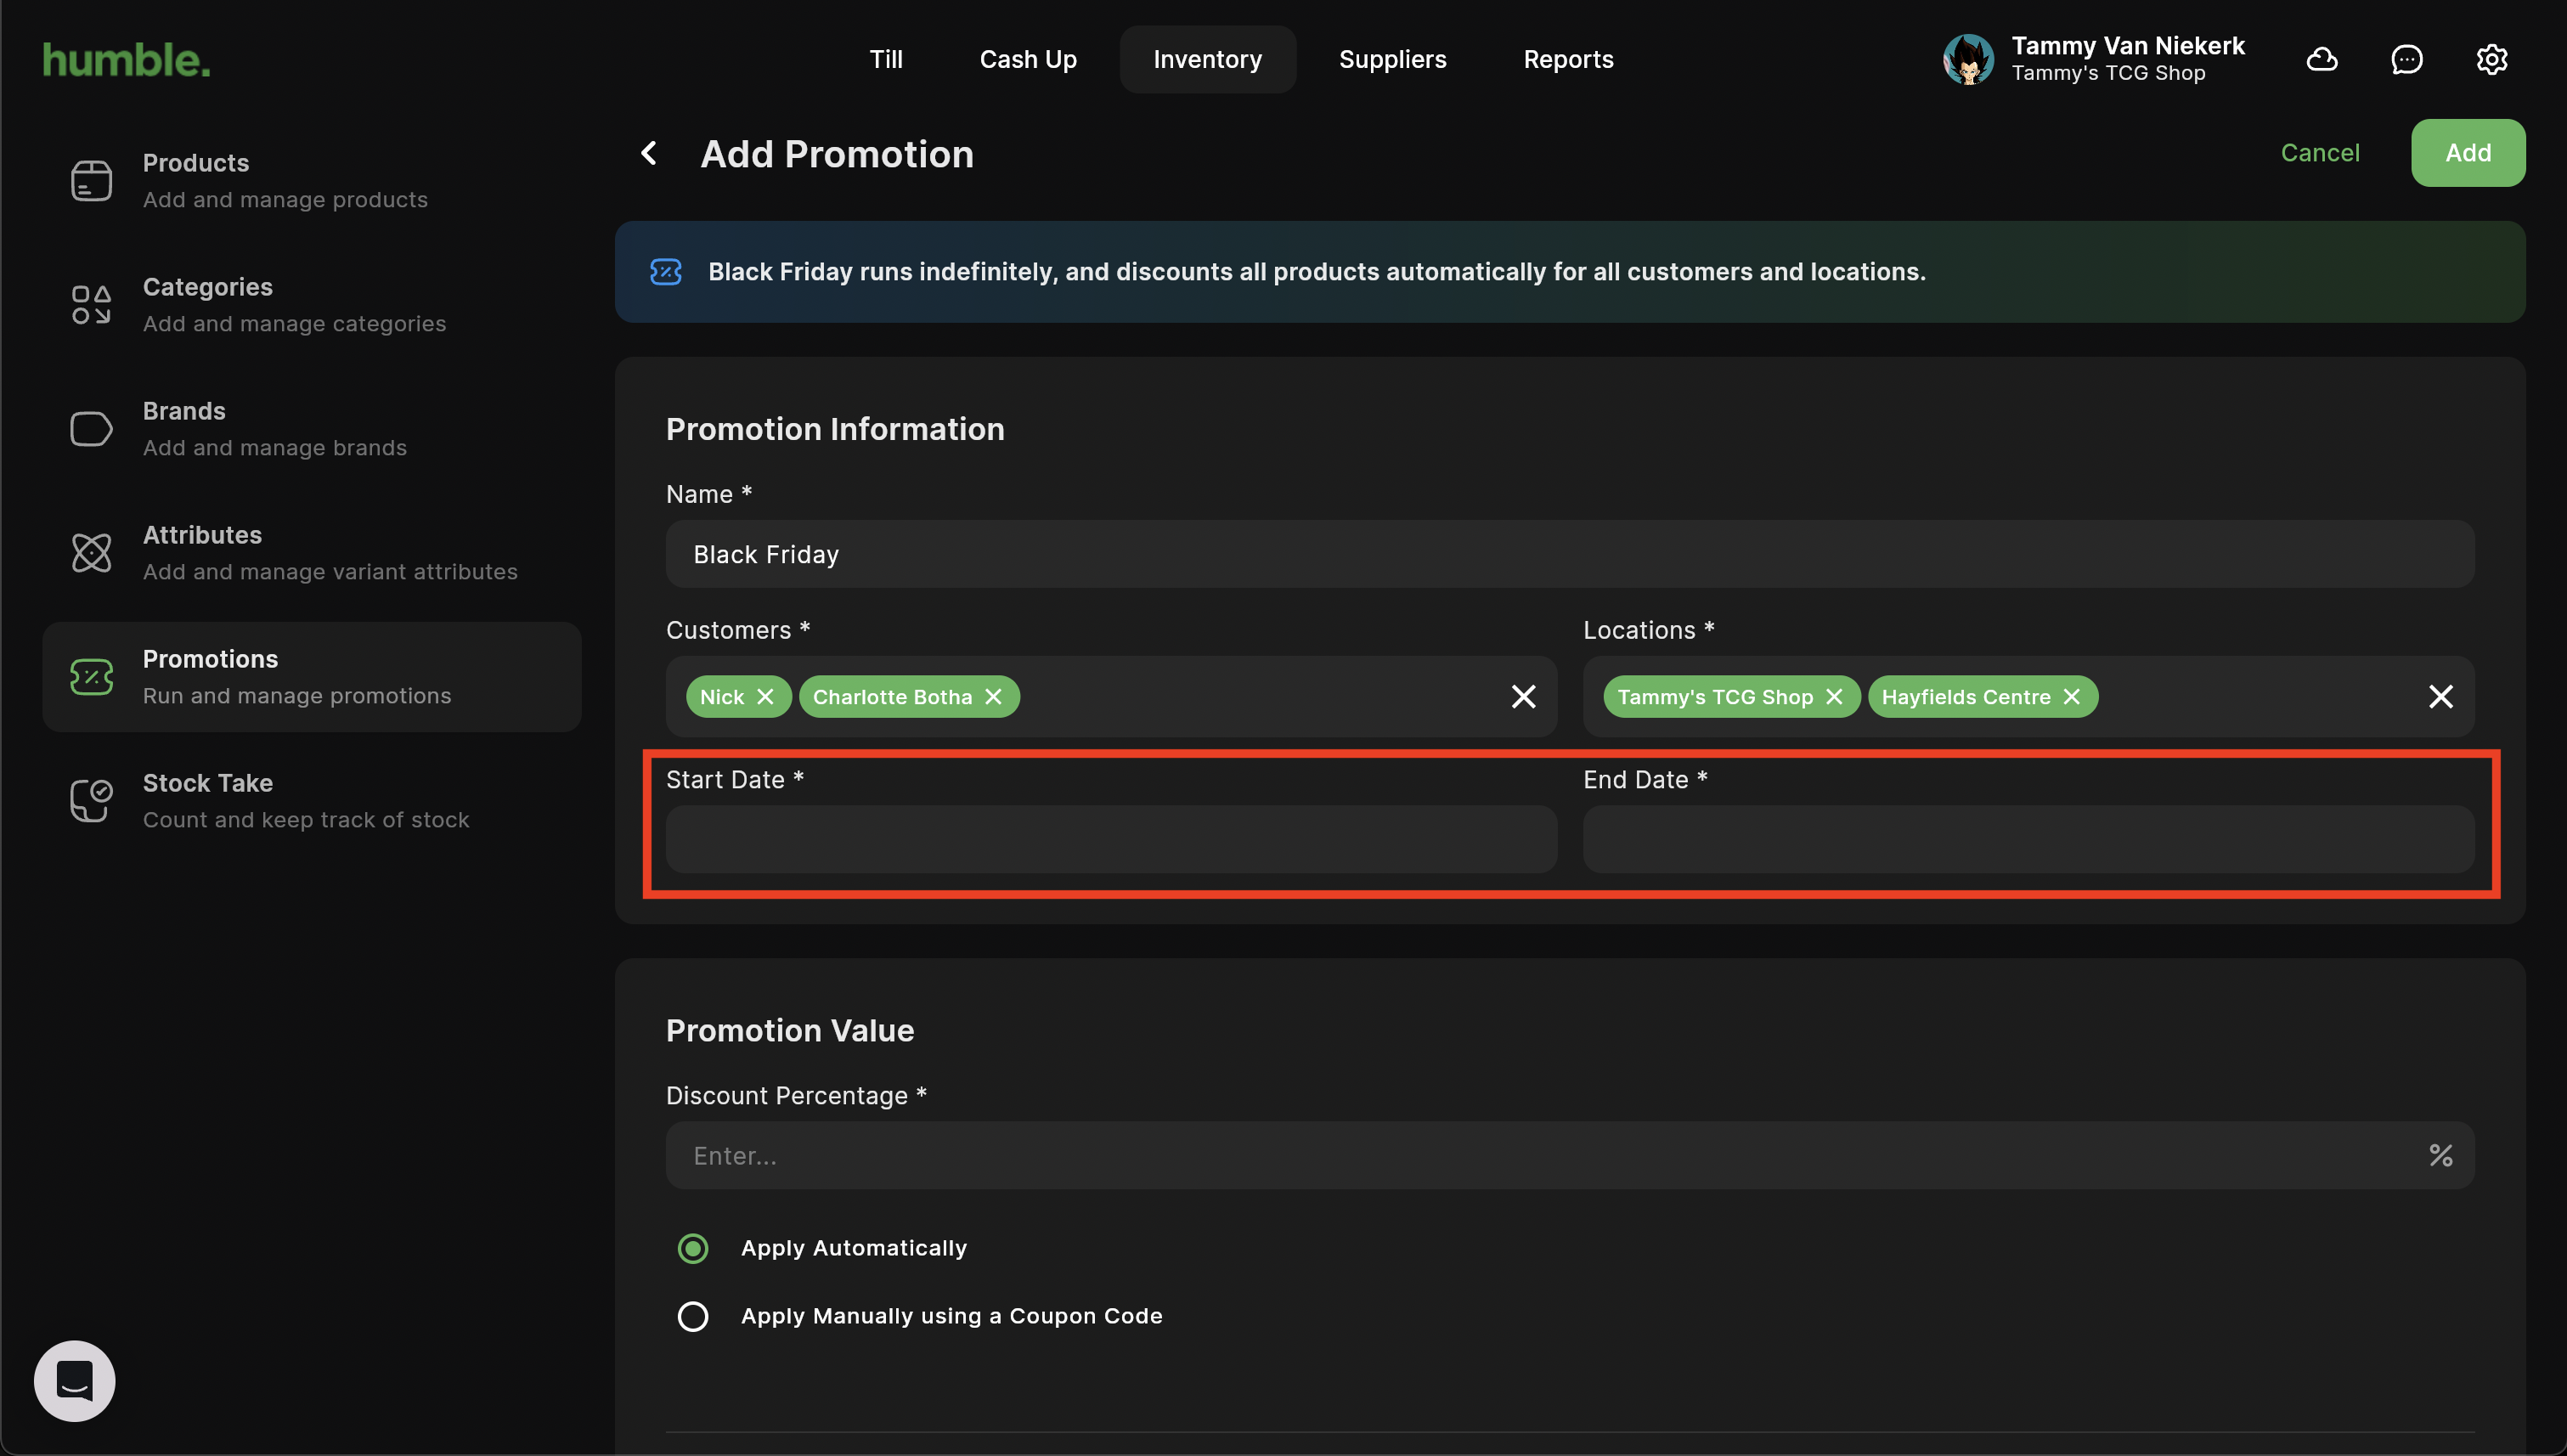The height and width of the screenshot is (1456, 2567).
Task: Remove the Tammy's TCG Shop location tag
Action: (x=1834, y=697)
